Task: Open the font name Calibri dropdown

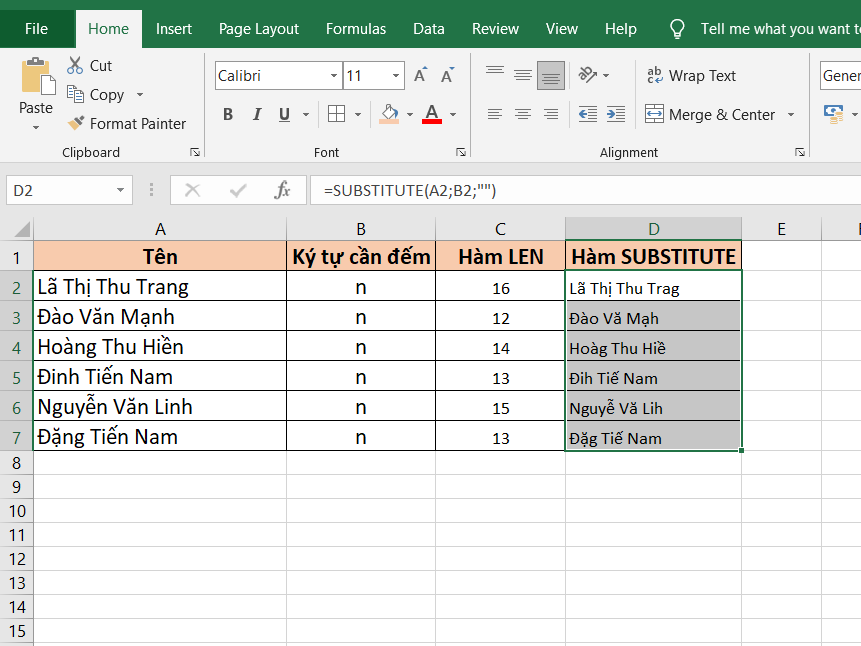Action: coord(334,76)
